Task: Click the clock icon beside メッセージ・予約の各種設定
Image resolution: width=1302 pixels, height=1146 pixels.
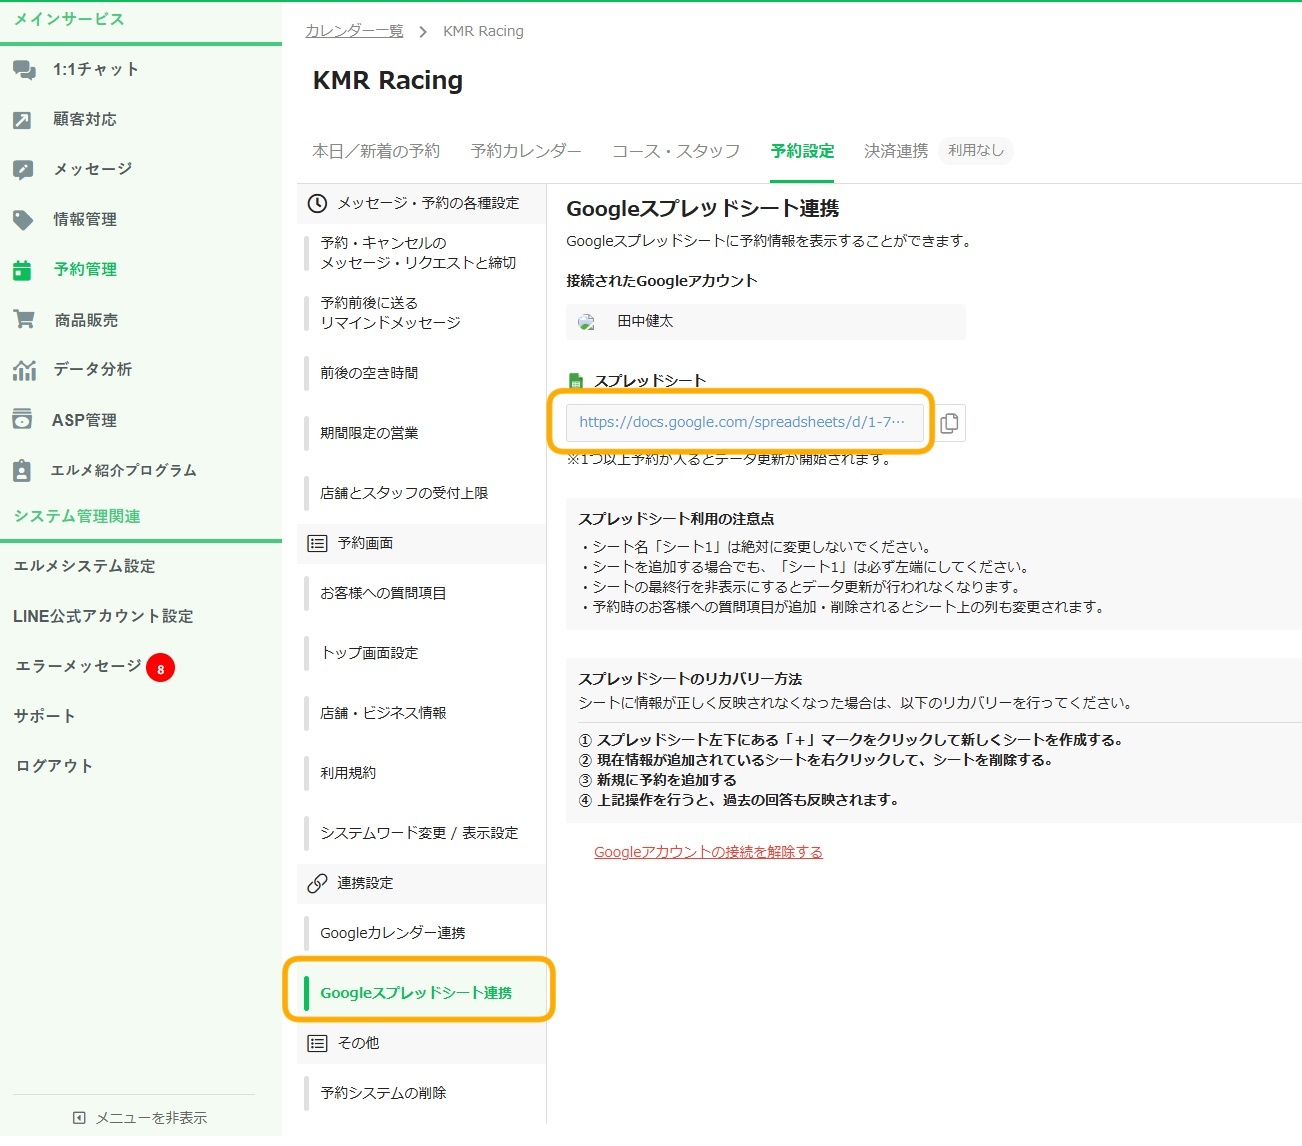Action: pos(317,203)
